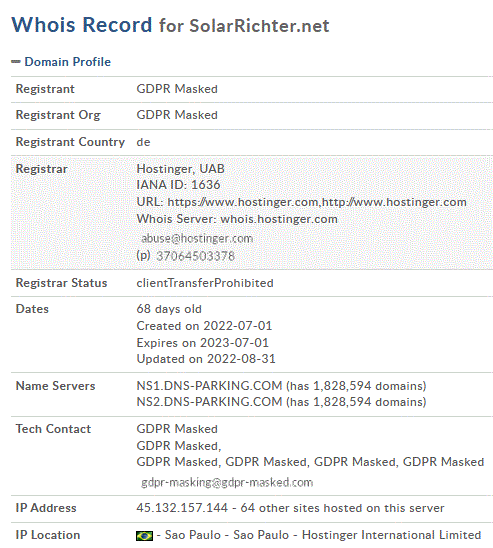
Task: Click the Brazil flag icon
Action: (144, 535)
